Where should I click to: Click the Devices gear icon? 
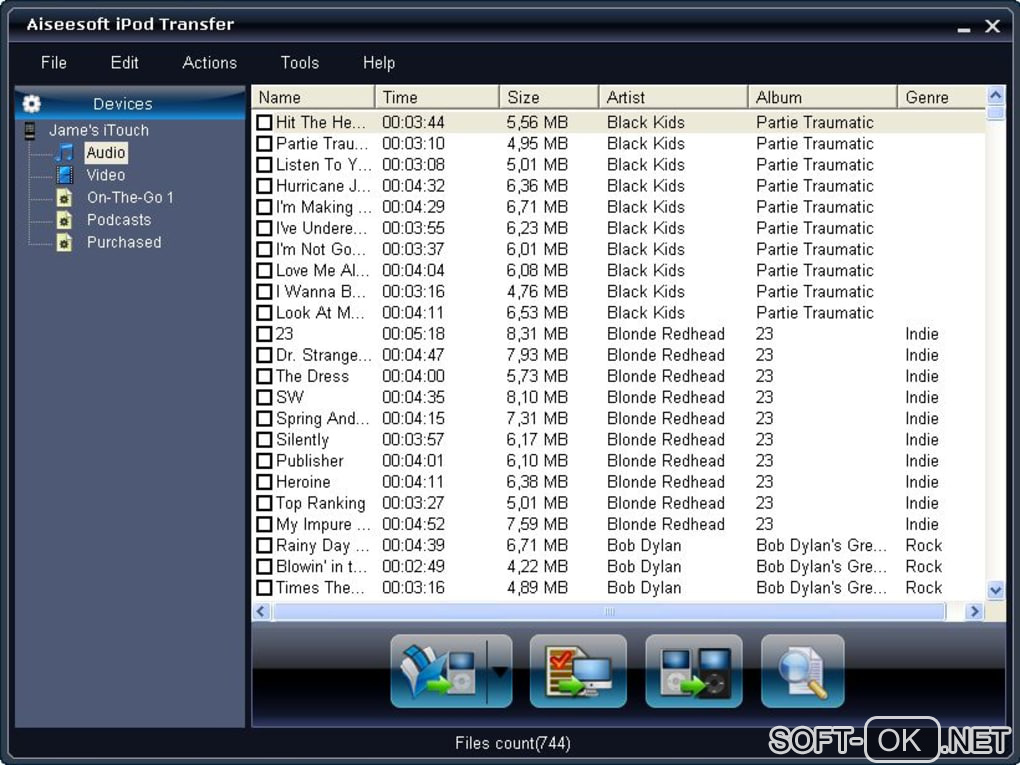click(31, 103)
